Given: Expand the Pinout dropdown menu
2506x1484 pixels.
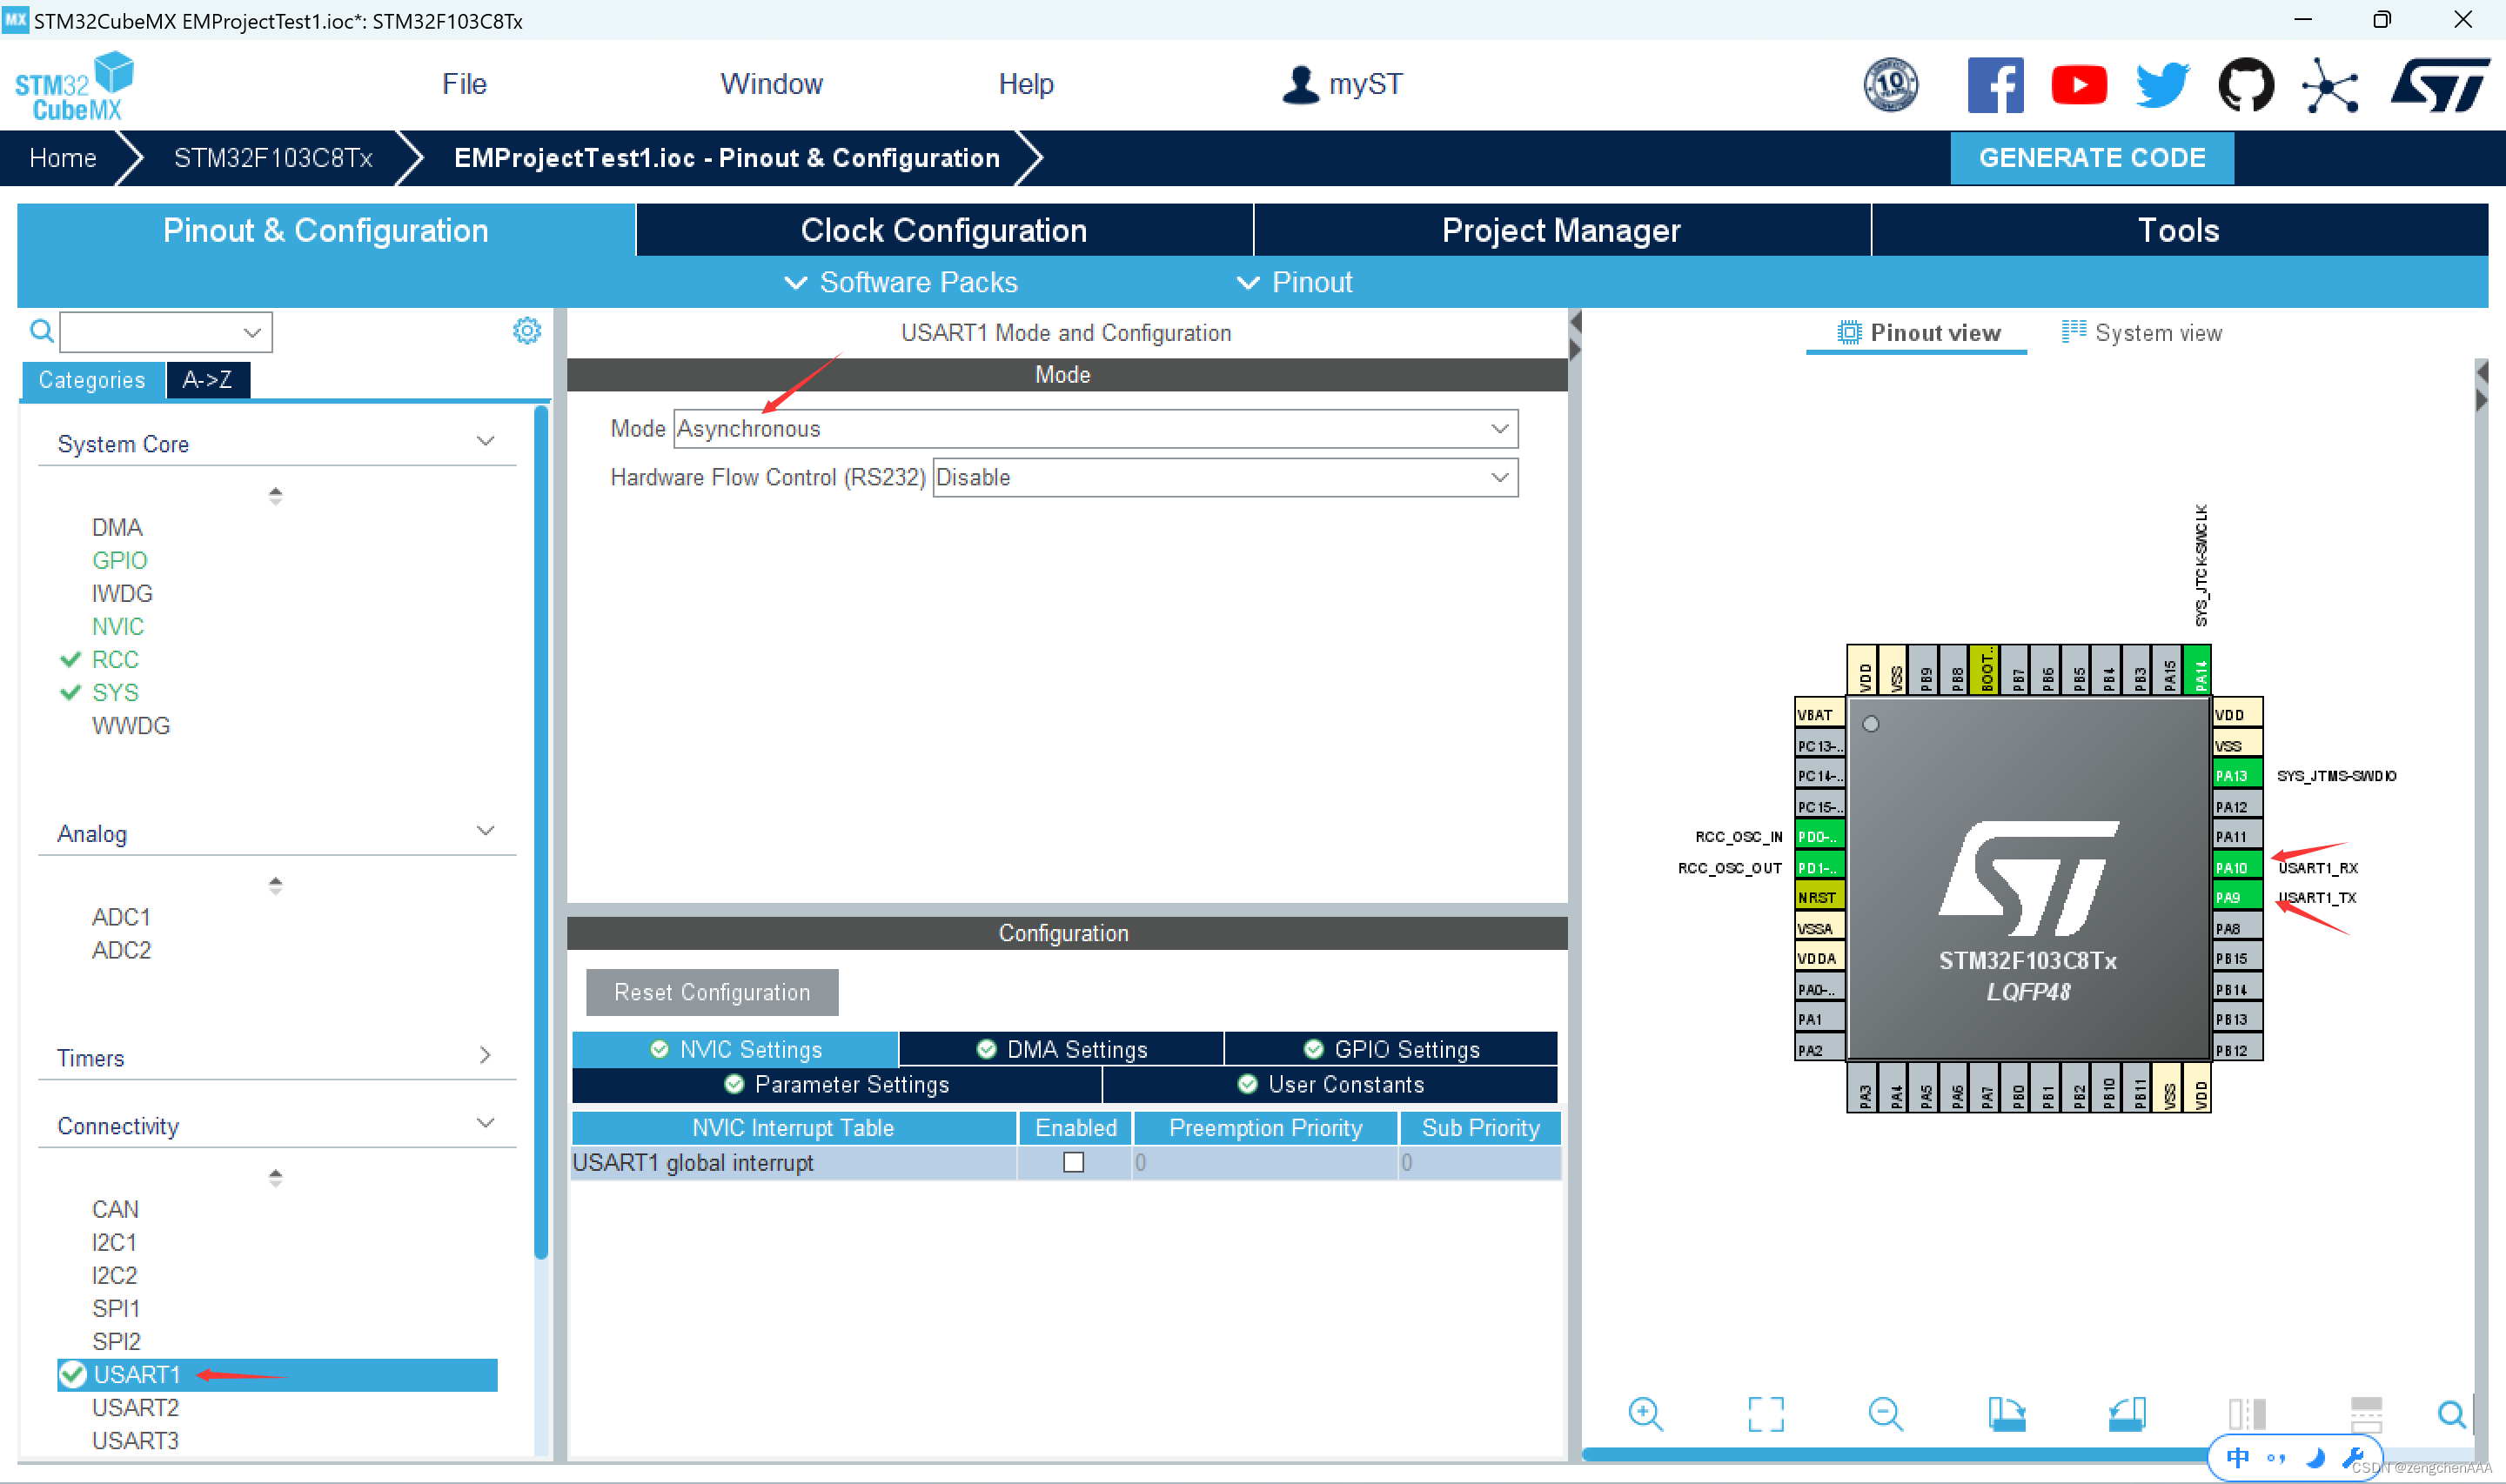Looking at the screenshot, I should (1295, 282).
